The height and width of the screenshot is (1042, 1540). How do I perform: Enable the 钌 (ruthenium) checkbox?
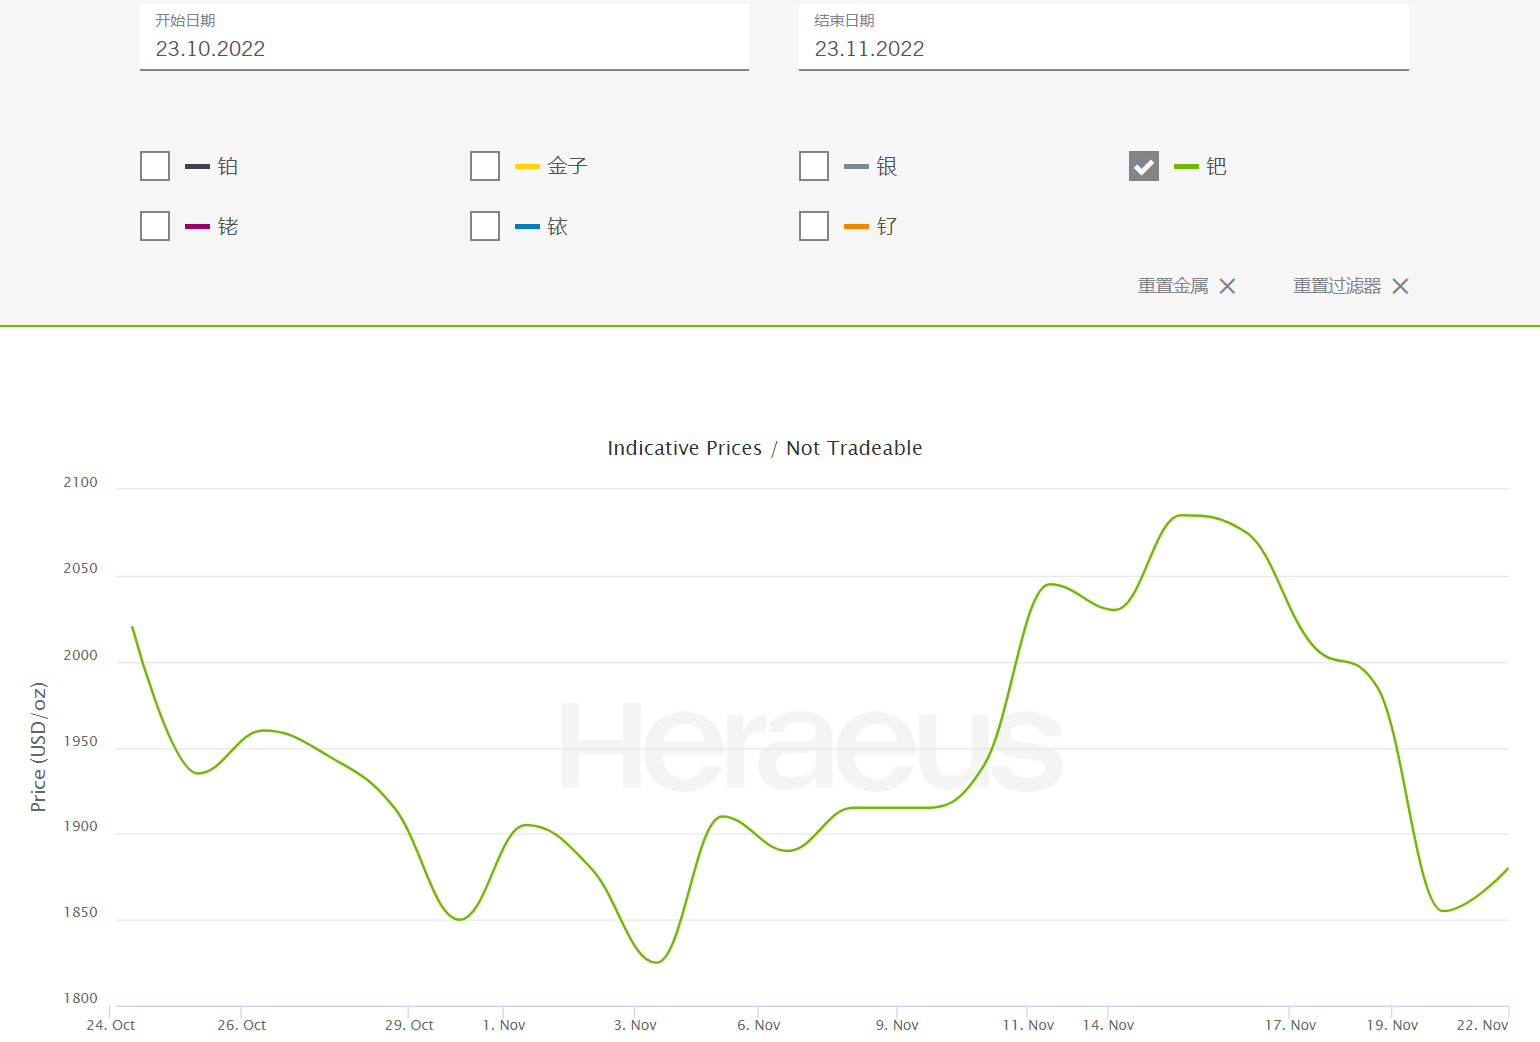click(x=814, y=226)
